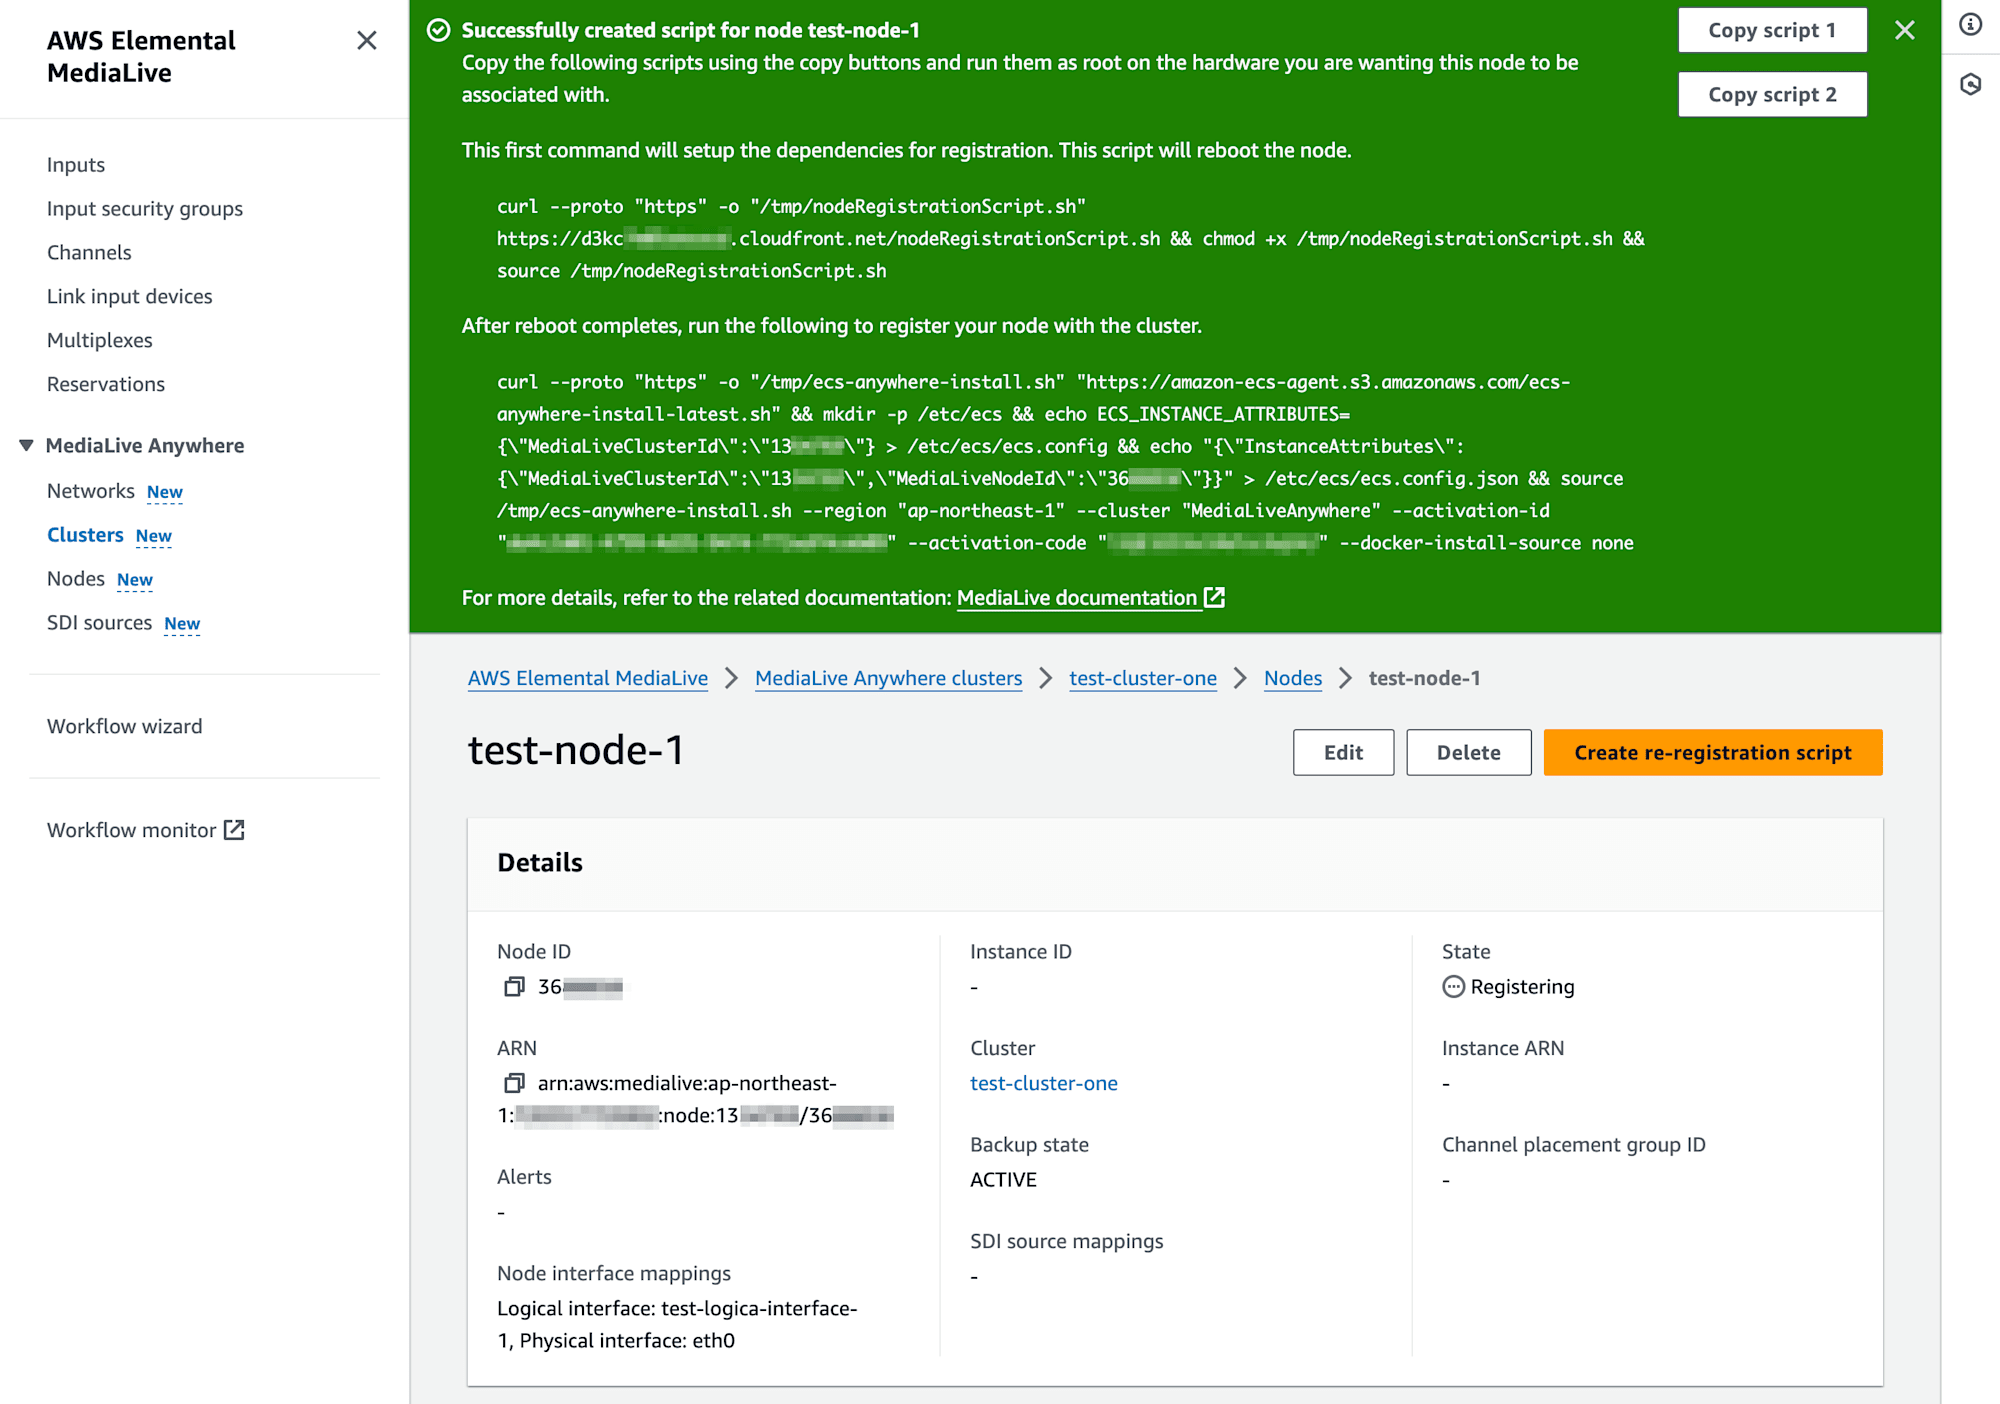Click the second ecs-anywhere install script text
Screen dimensions: 2000x1404
(x=1065, y=462)
